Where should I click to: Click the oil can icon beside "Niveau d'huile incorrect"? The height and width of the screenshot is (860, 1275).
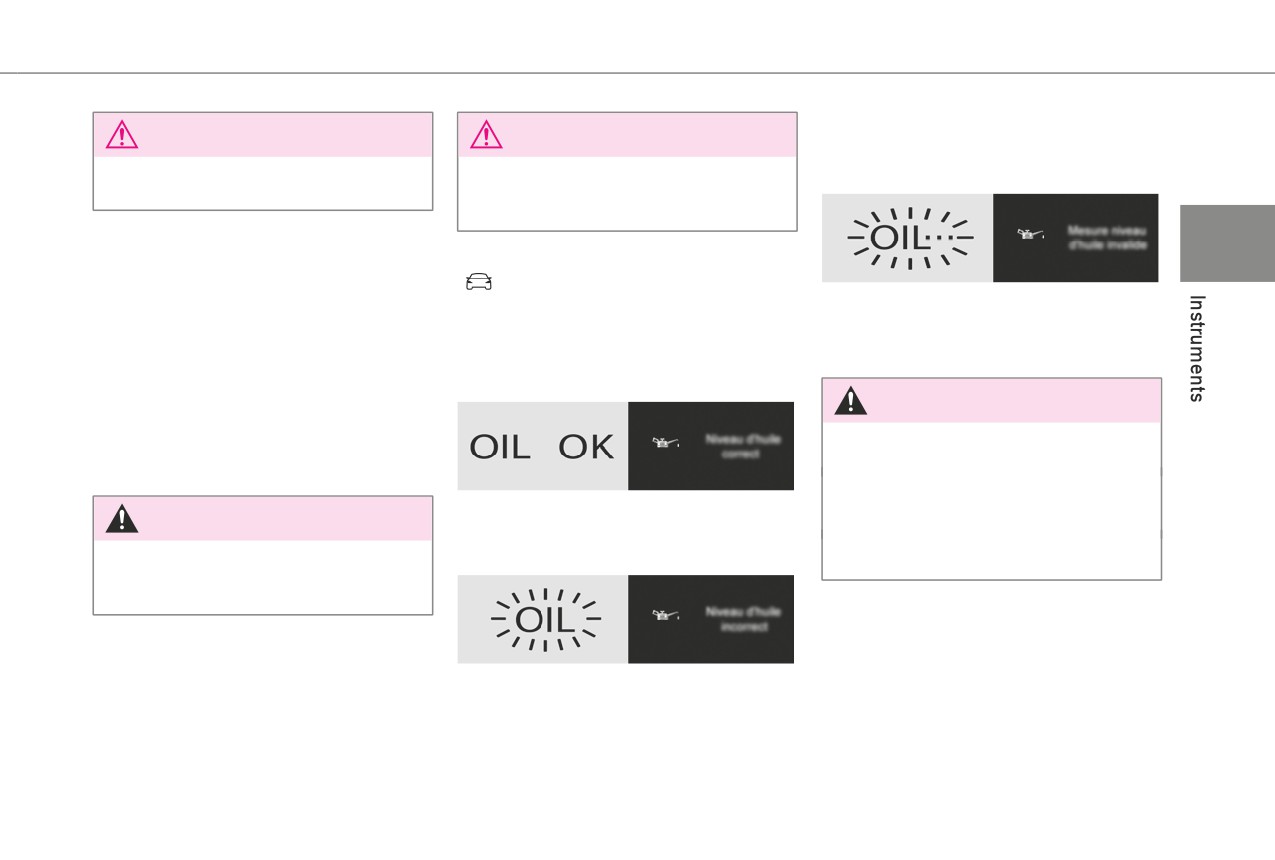tap(665, 615)
